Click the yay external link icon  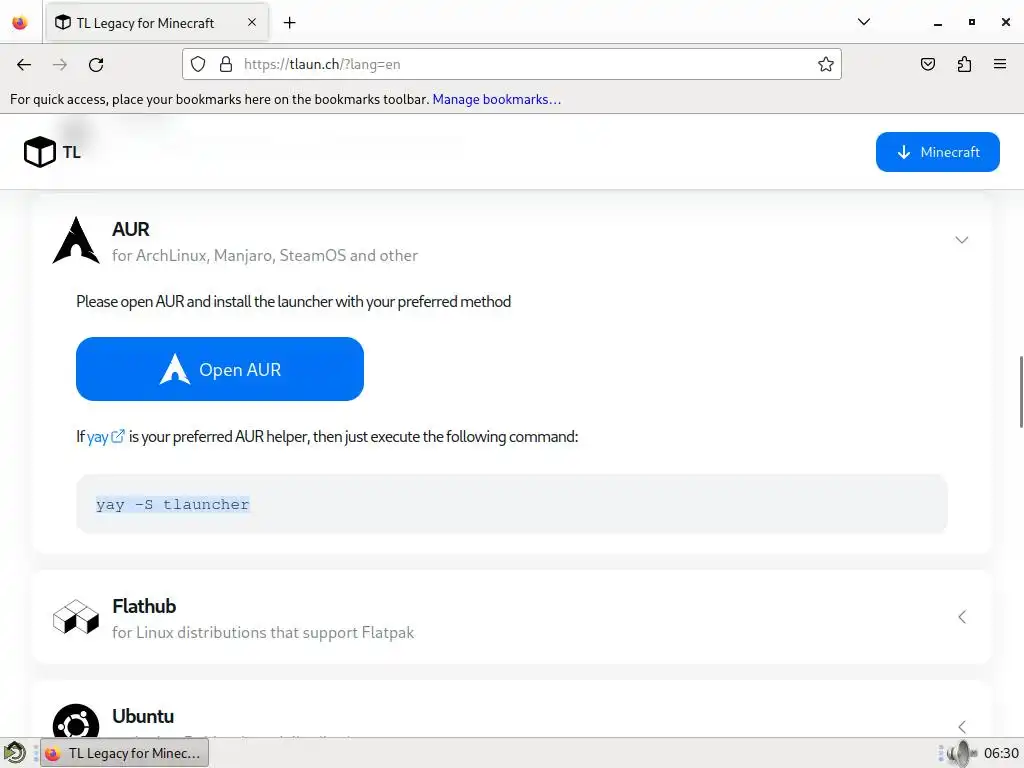118,436
